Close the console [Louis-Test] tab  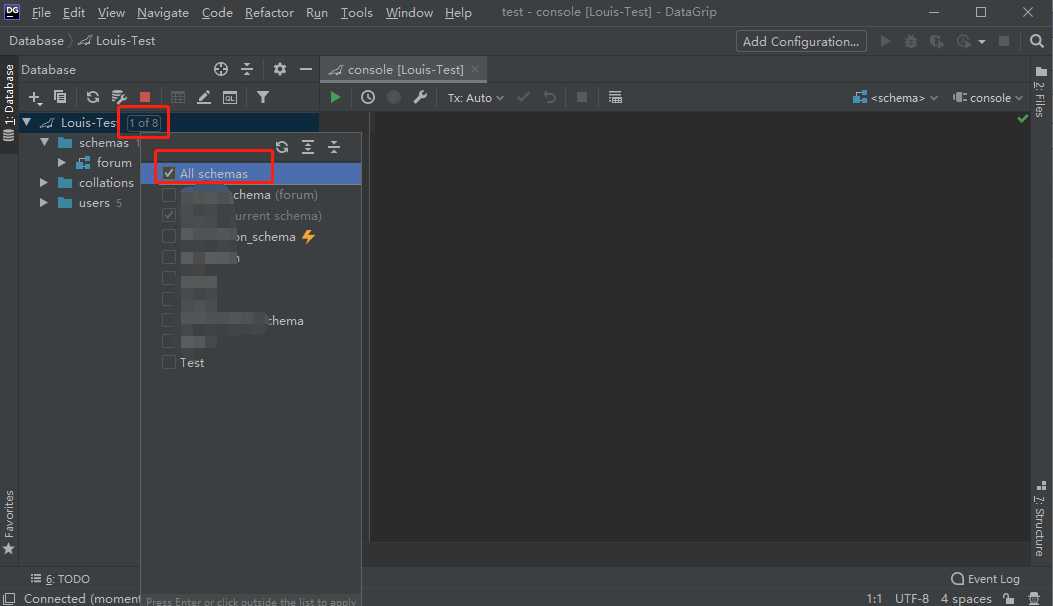pos(475,69)
